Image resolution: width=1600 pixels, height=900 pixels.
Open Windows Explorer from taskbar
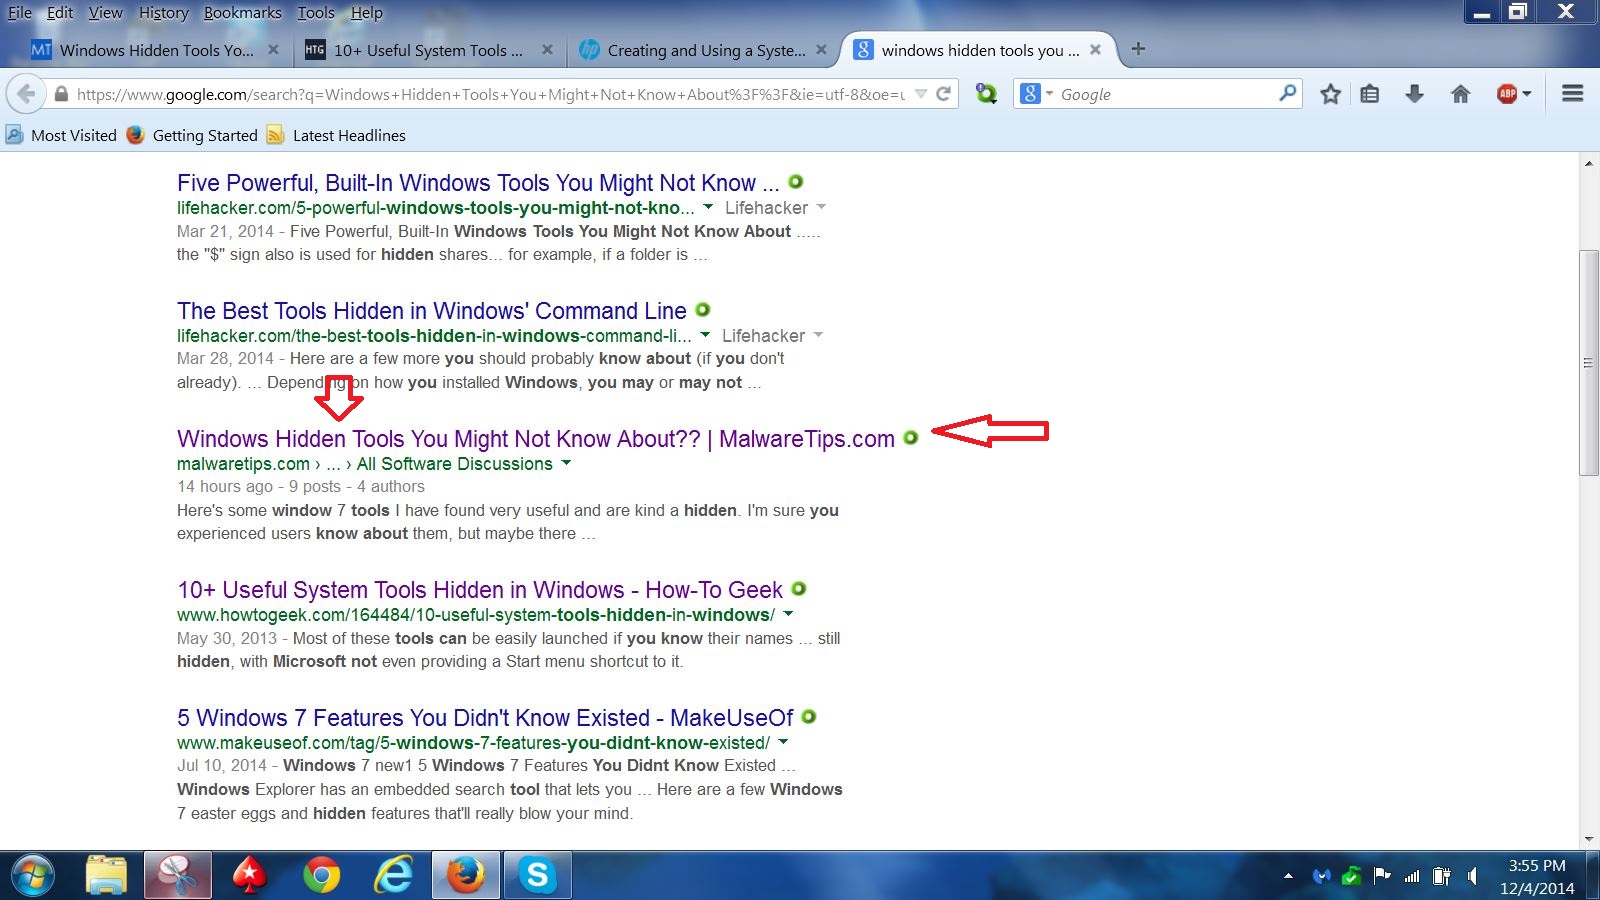(x=106, y=876)
